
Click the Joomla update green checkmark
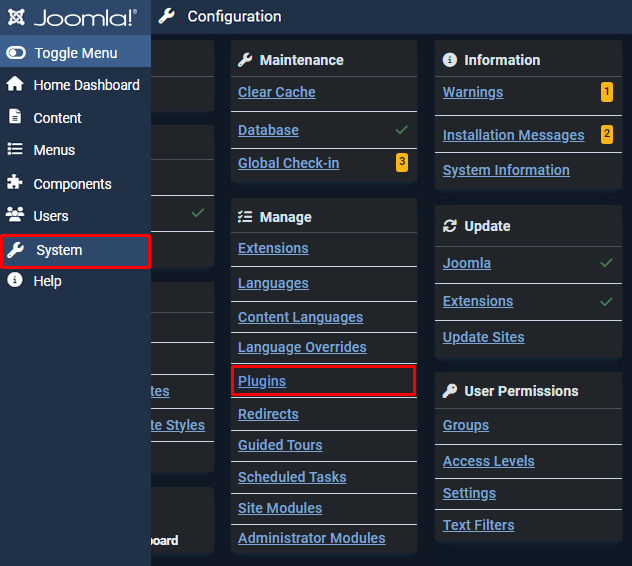coord(606,263)
